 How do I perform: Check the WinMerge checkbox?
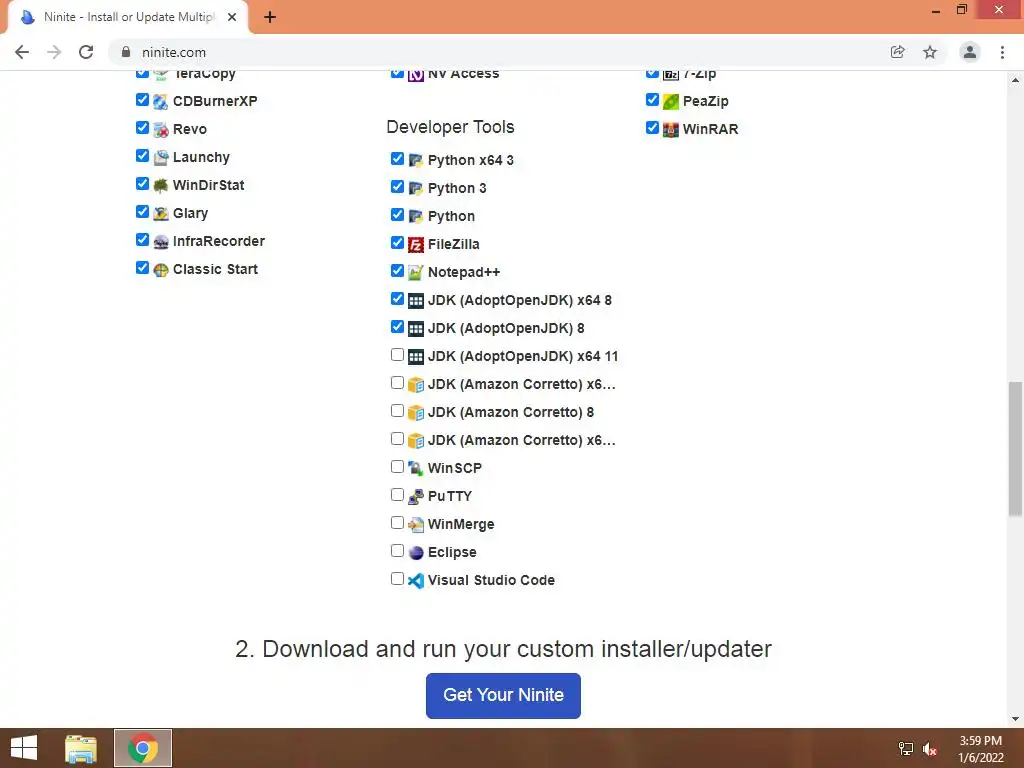click(397, 522)
